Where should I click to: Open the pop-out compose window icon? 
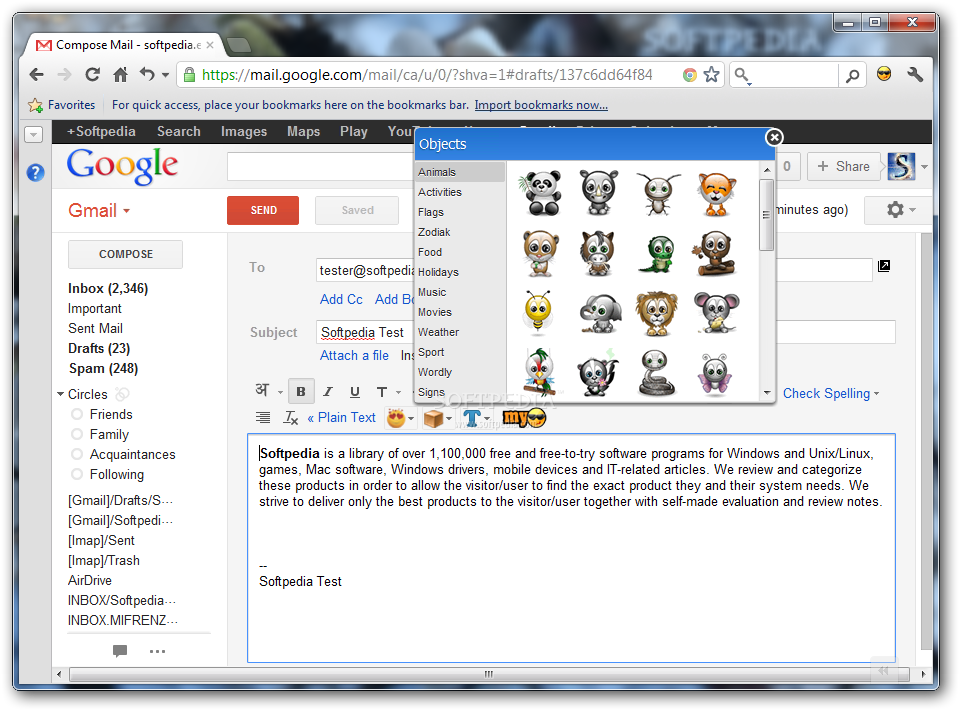point(883,266)
